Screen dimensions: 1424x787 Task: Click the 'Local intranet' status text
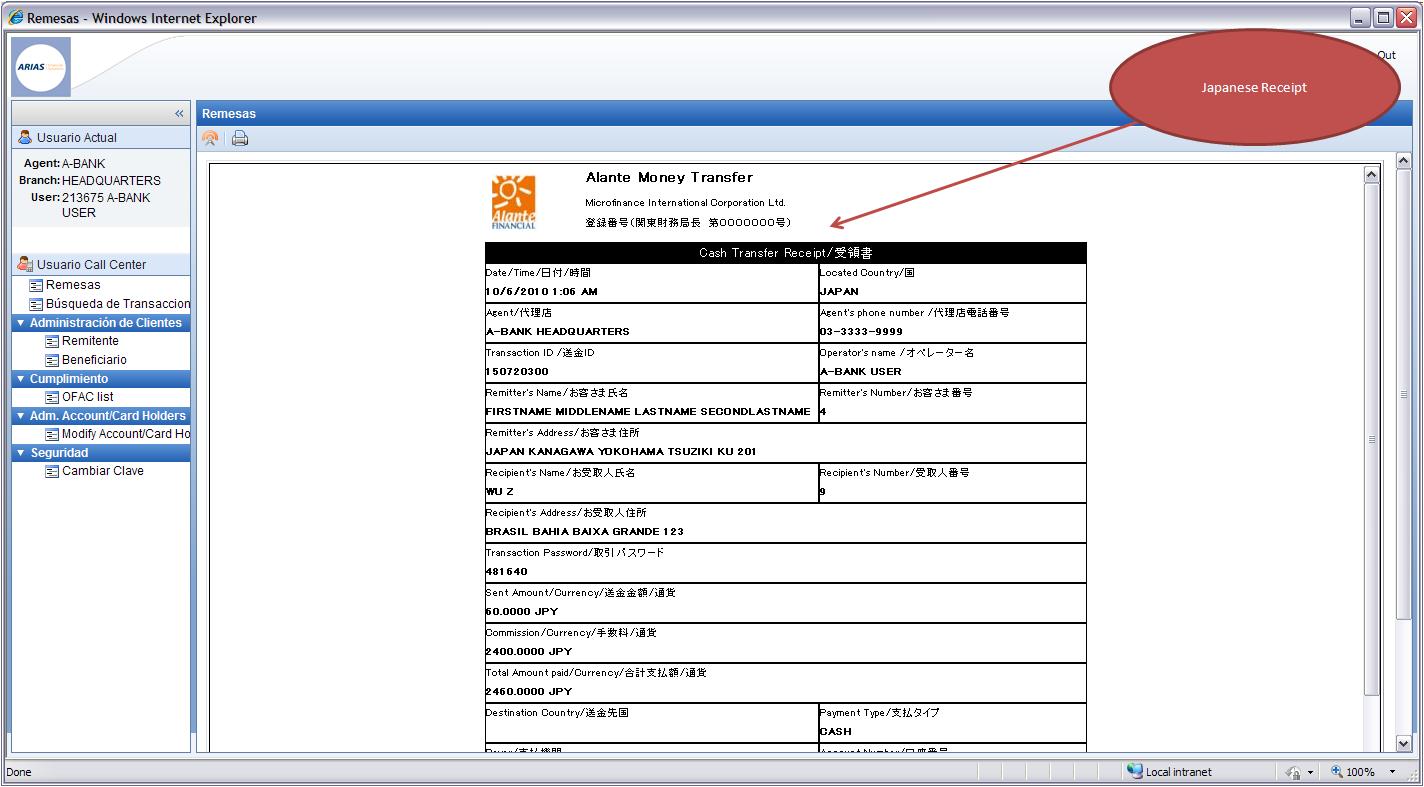click(x=1179, y=772)
